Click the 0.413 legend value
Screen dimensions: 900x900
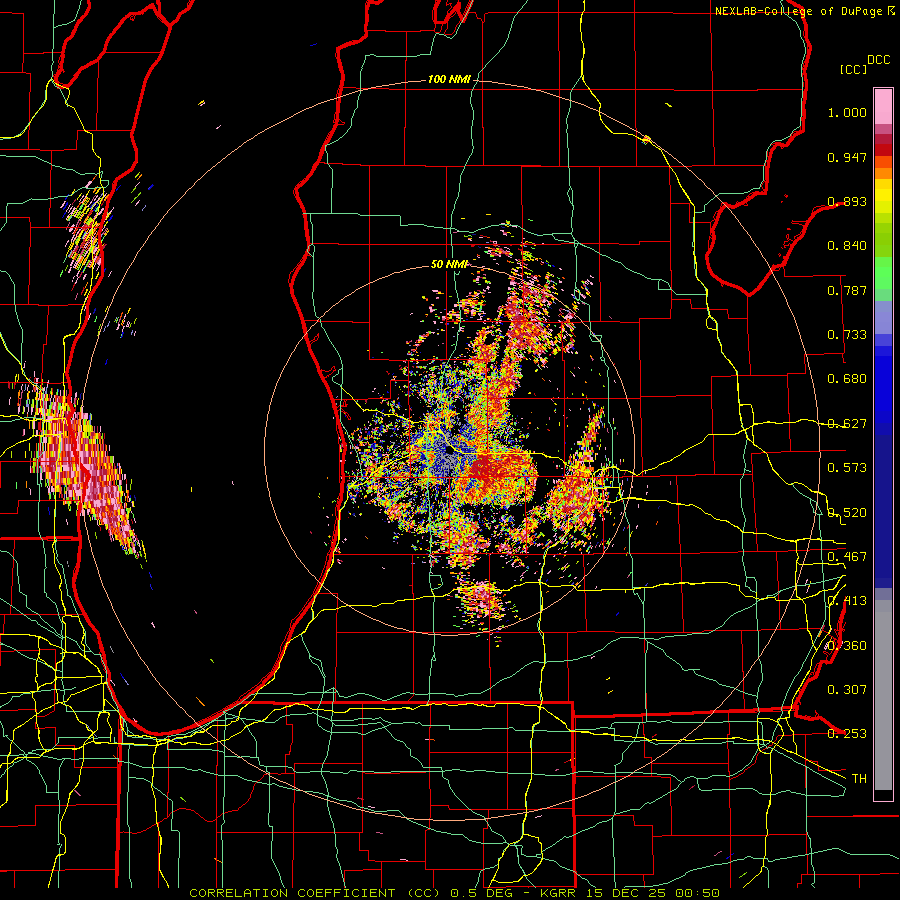[847, 601]
